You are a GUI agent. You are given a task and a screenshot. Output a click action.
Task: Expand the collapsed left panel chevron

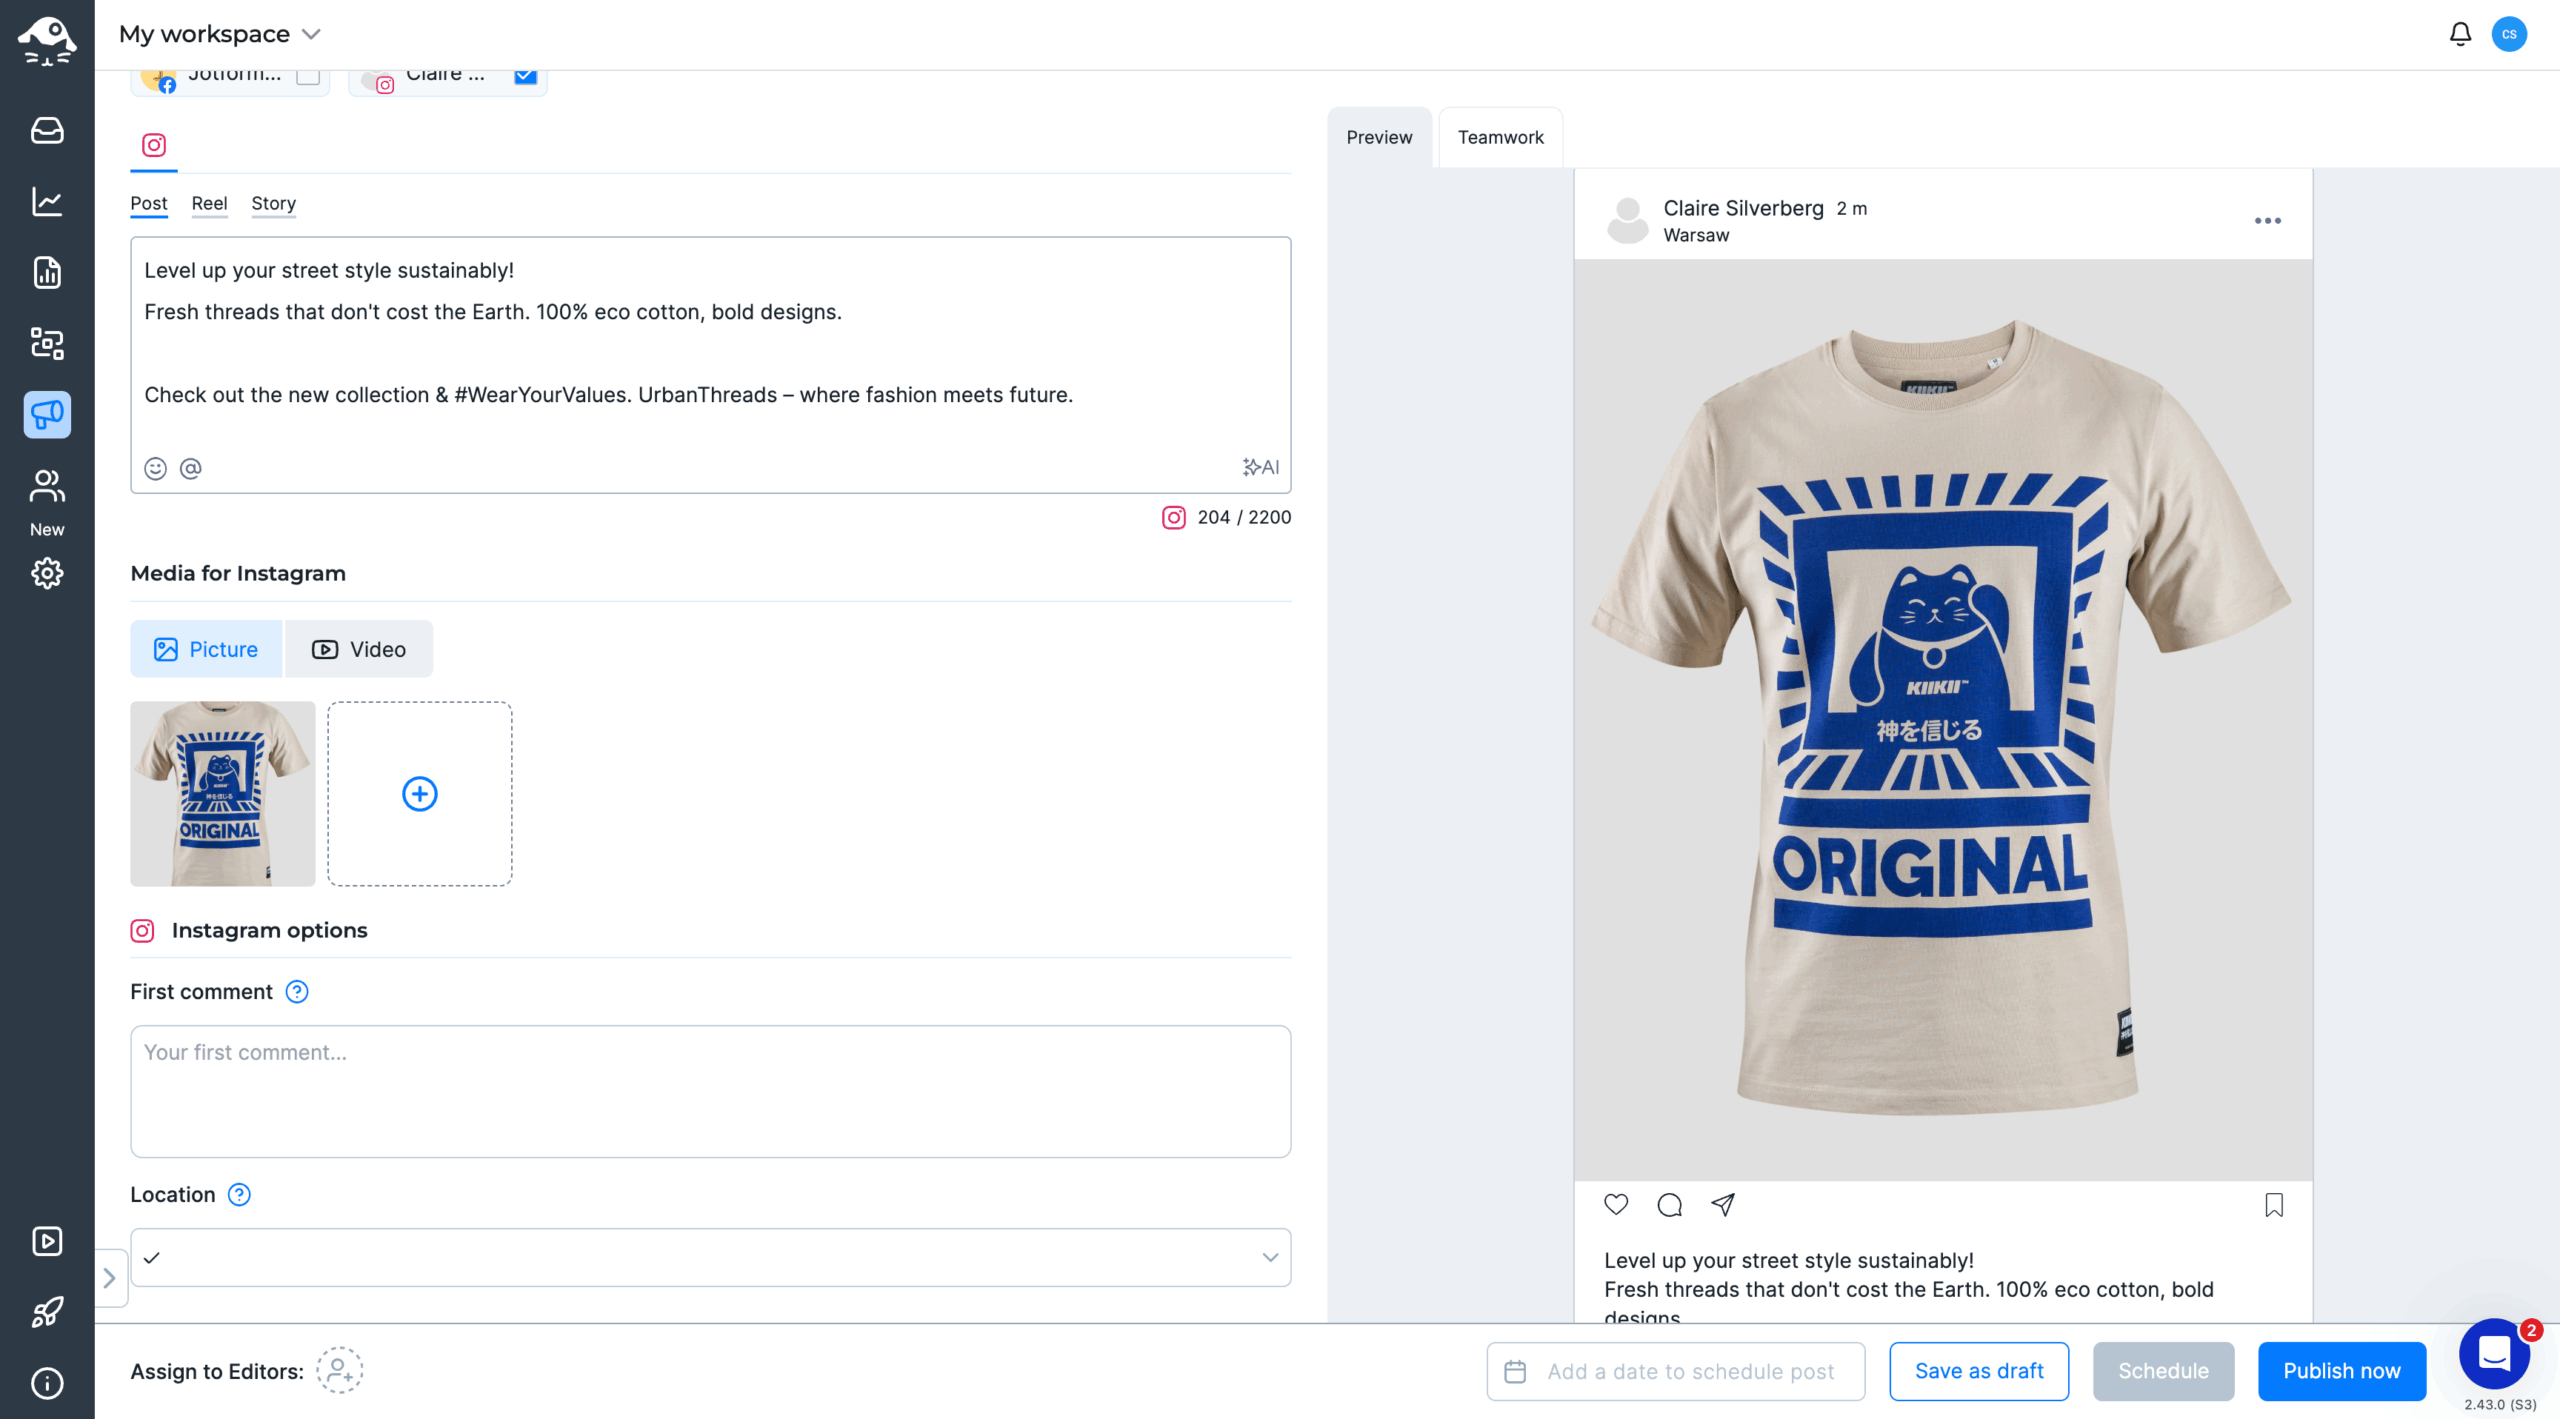[110, 1277]
